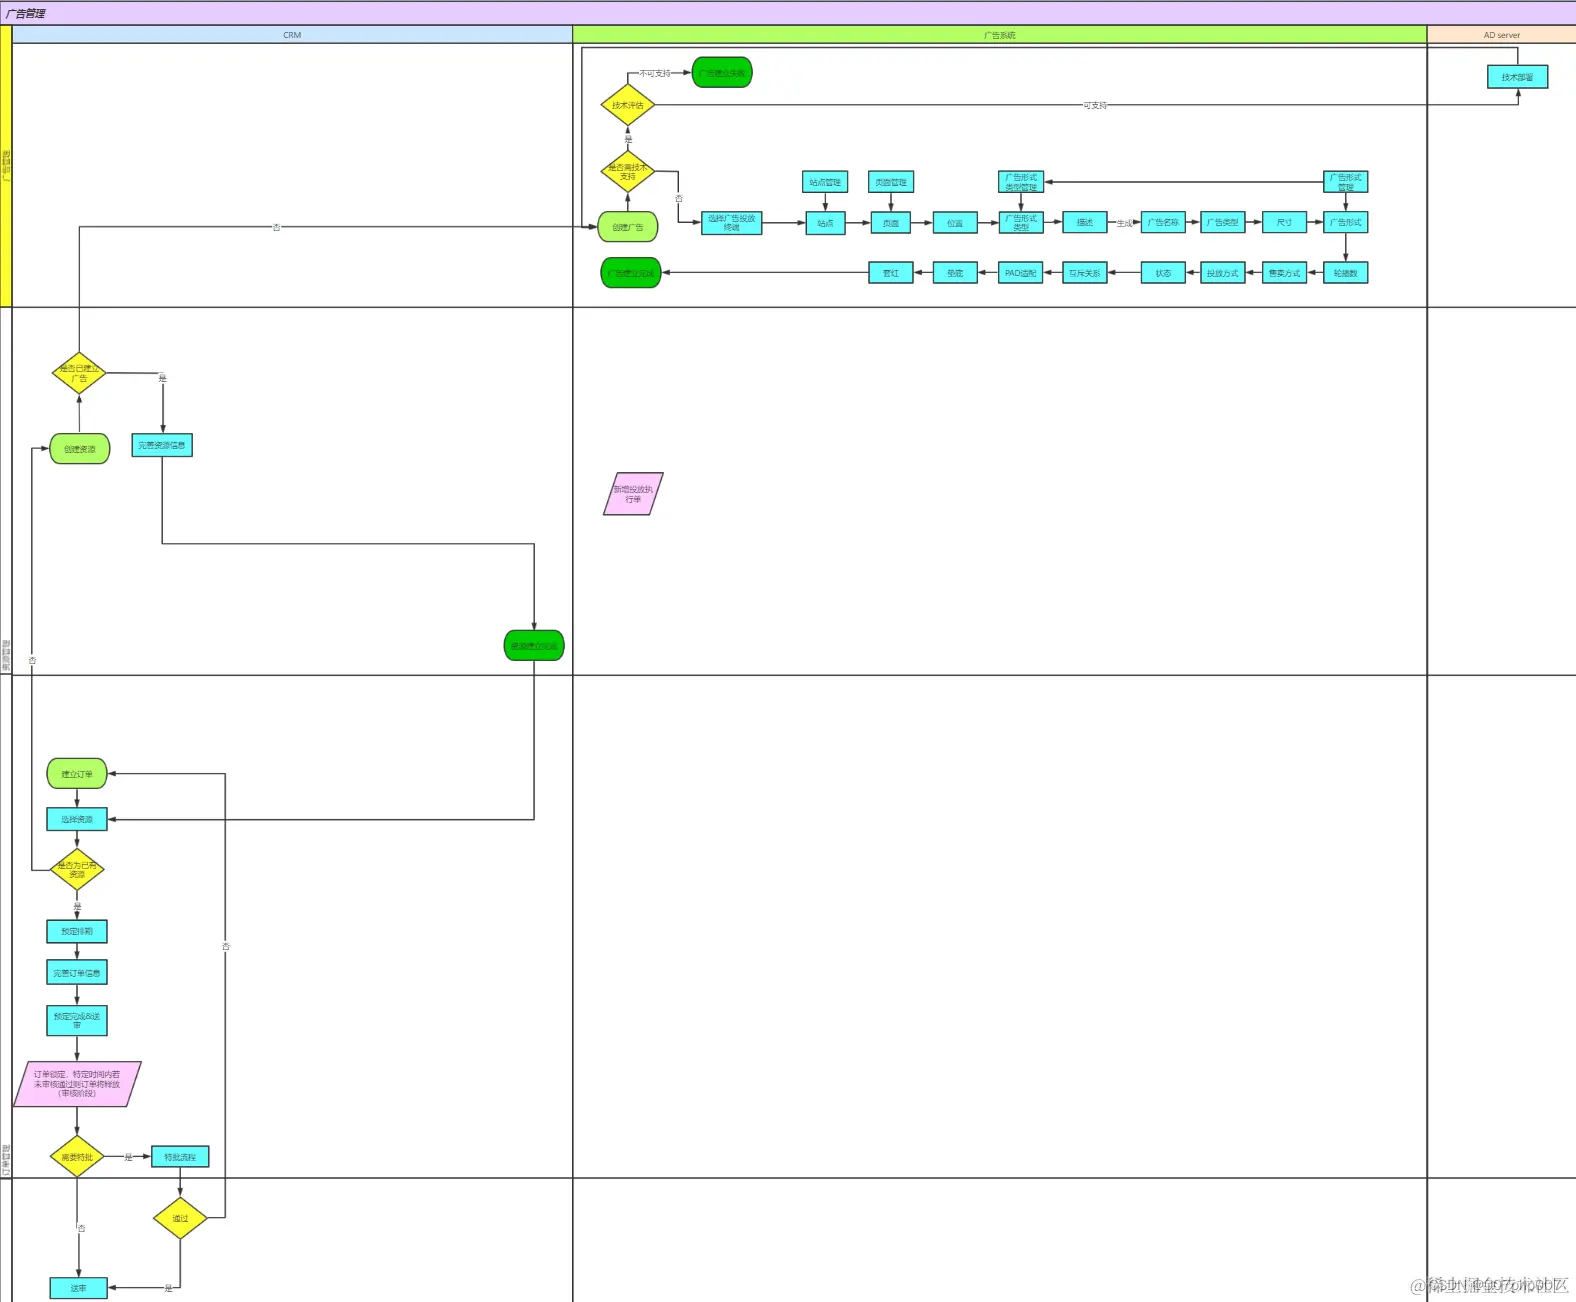Click the 完善订单信息 box

tap(77, 973)
